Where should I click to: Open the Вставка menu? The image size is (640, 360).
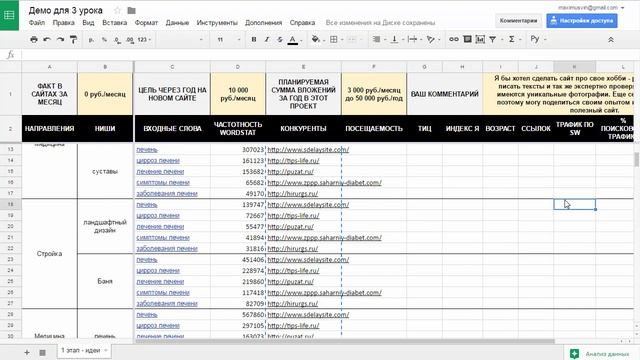(x=114, y=23)
